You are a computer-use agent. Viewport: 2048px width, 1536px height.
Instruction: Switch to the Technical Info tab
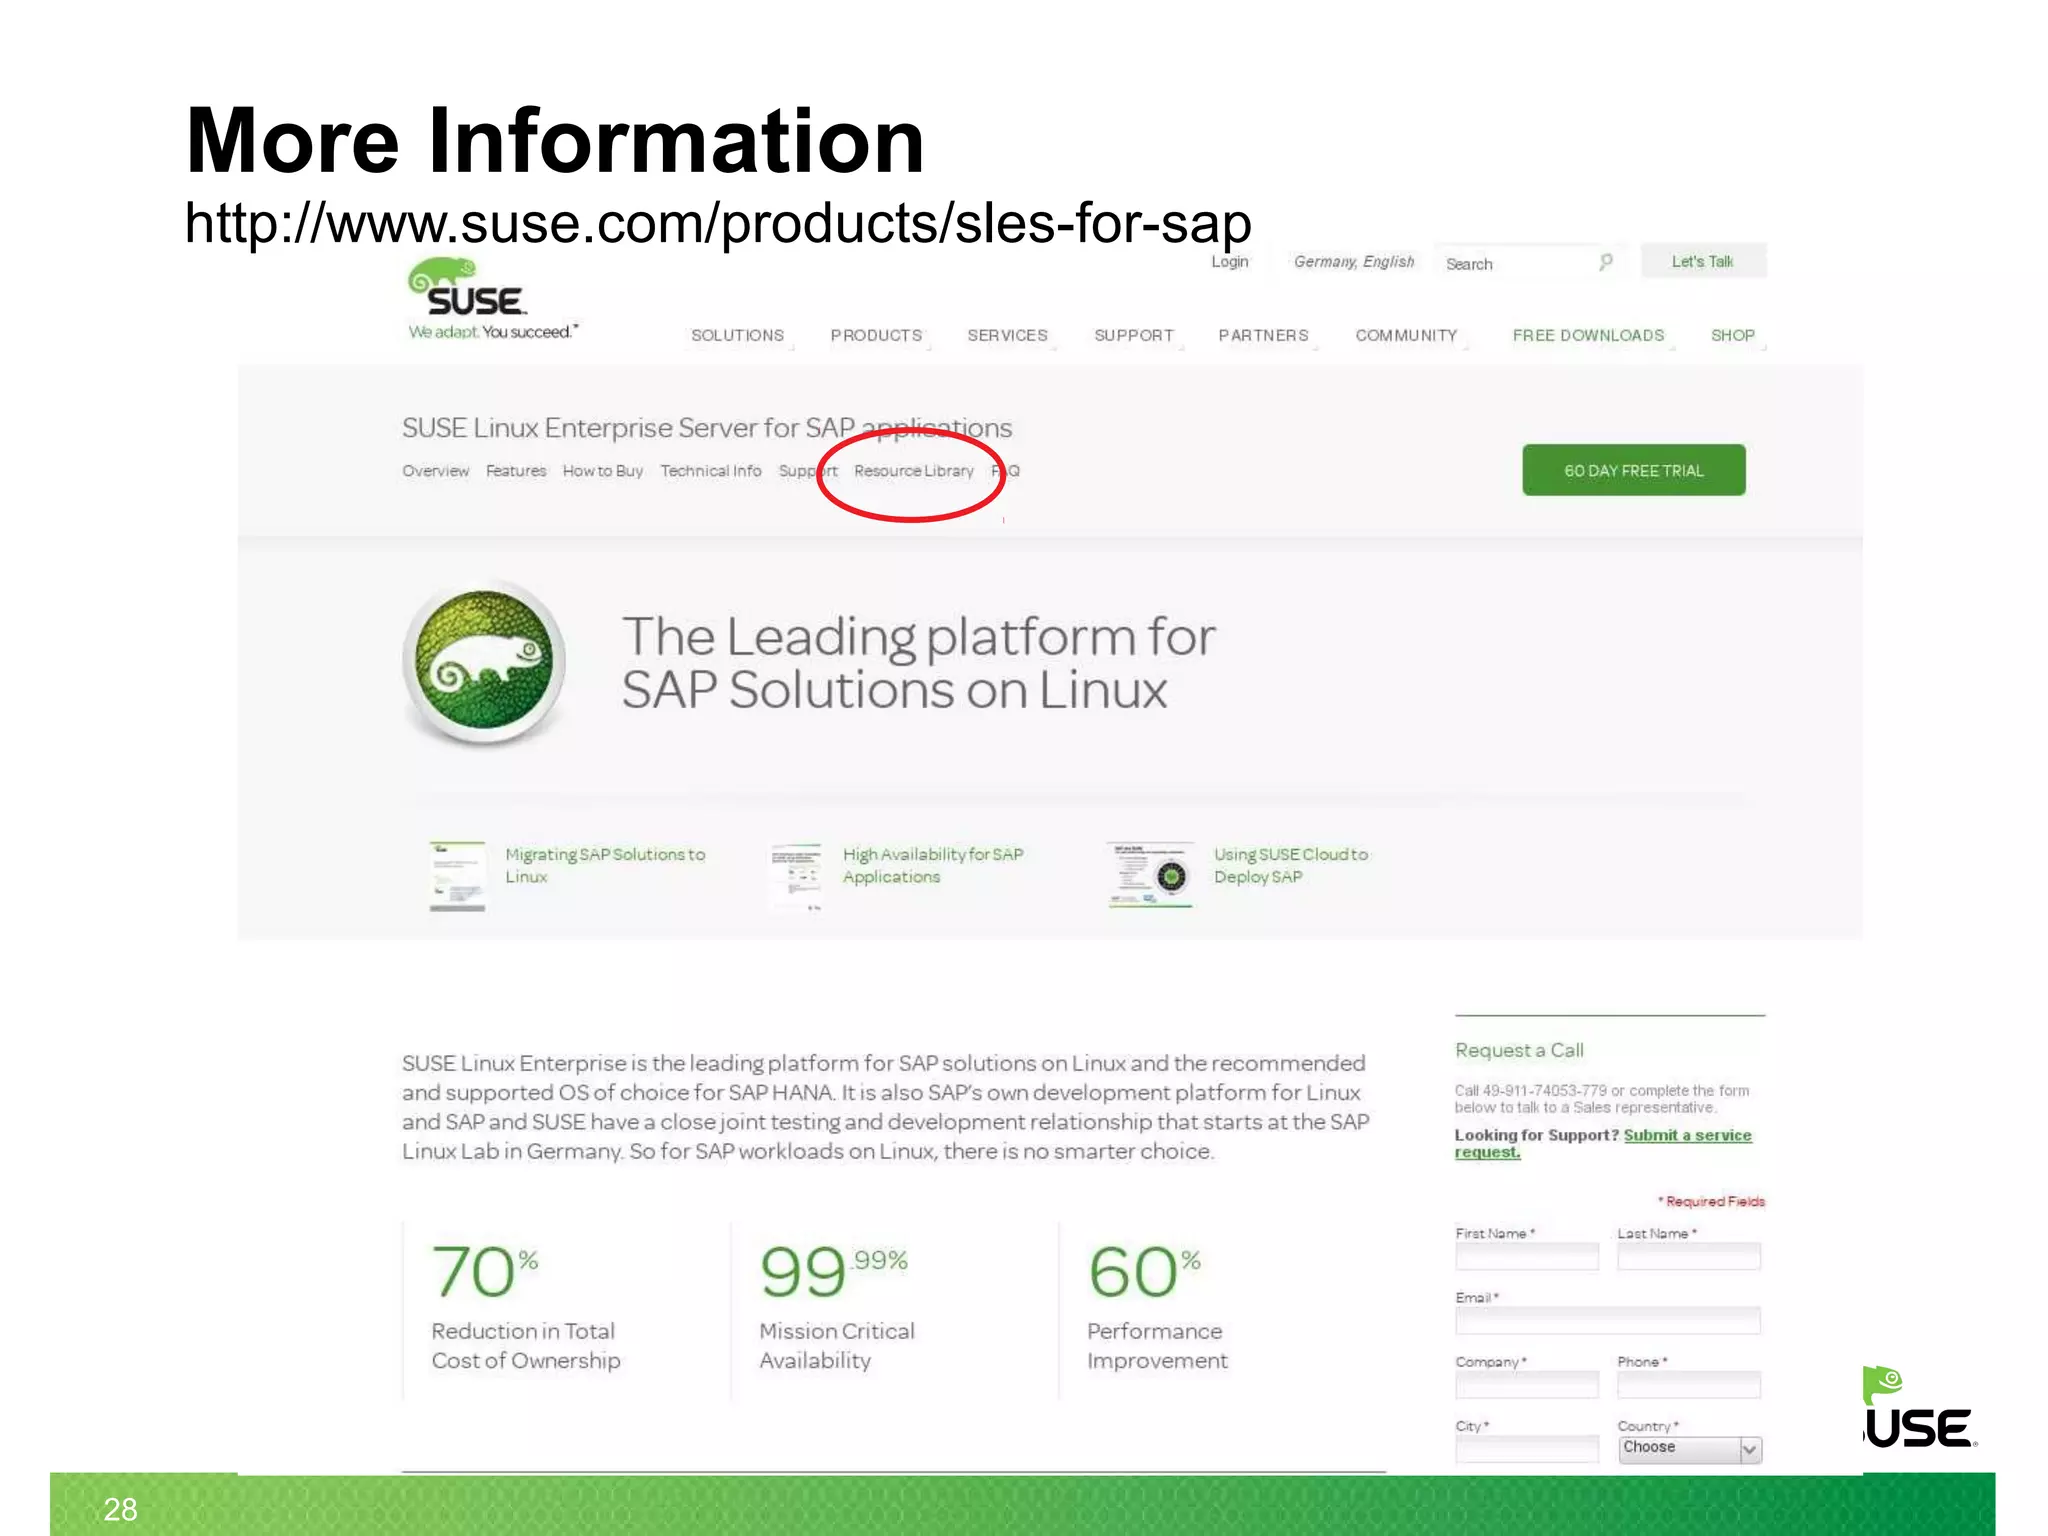point(711,471)
